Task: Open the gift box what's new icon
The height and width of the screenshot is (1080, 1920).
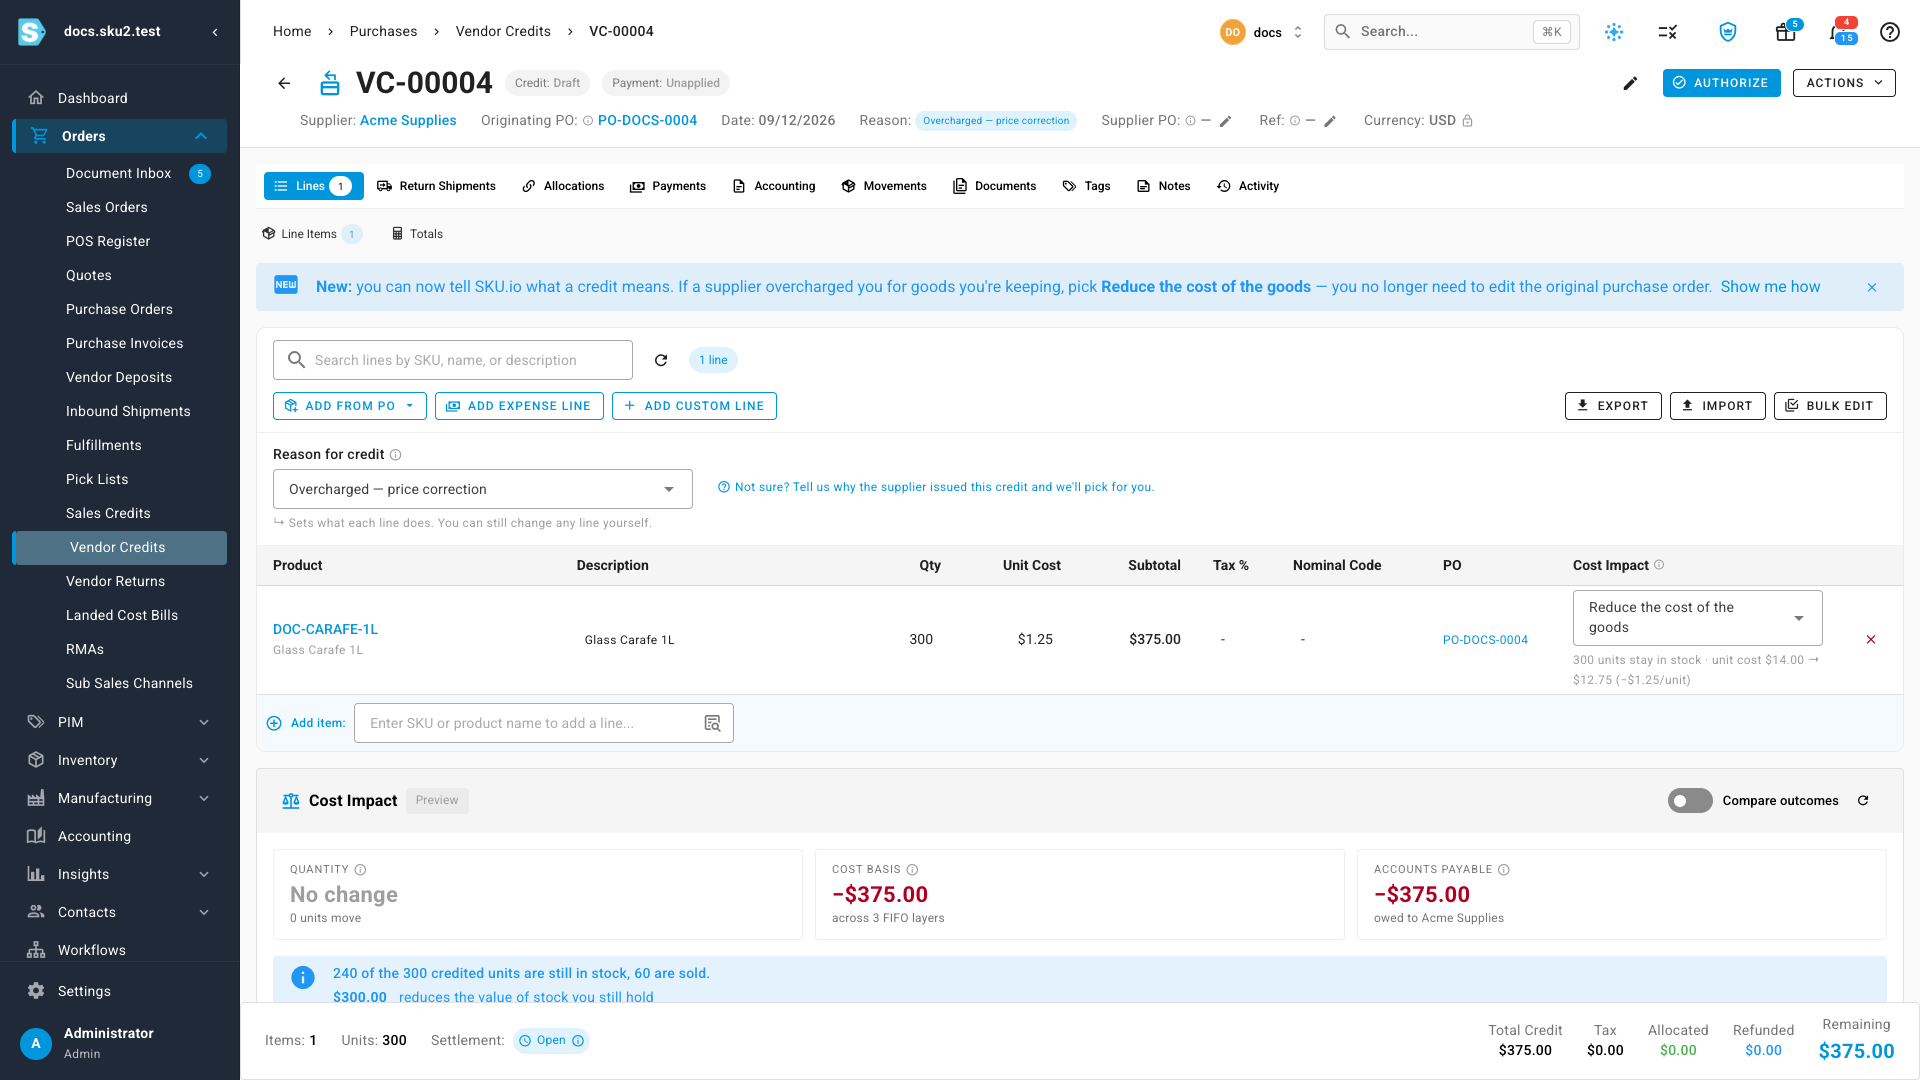Action: 1785,32
